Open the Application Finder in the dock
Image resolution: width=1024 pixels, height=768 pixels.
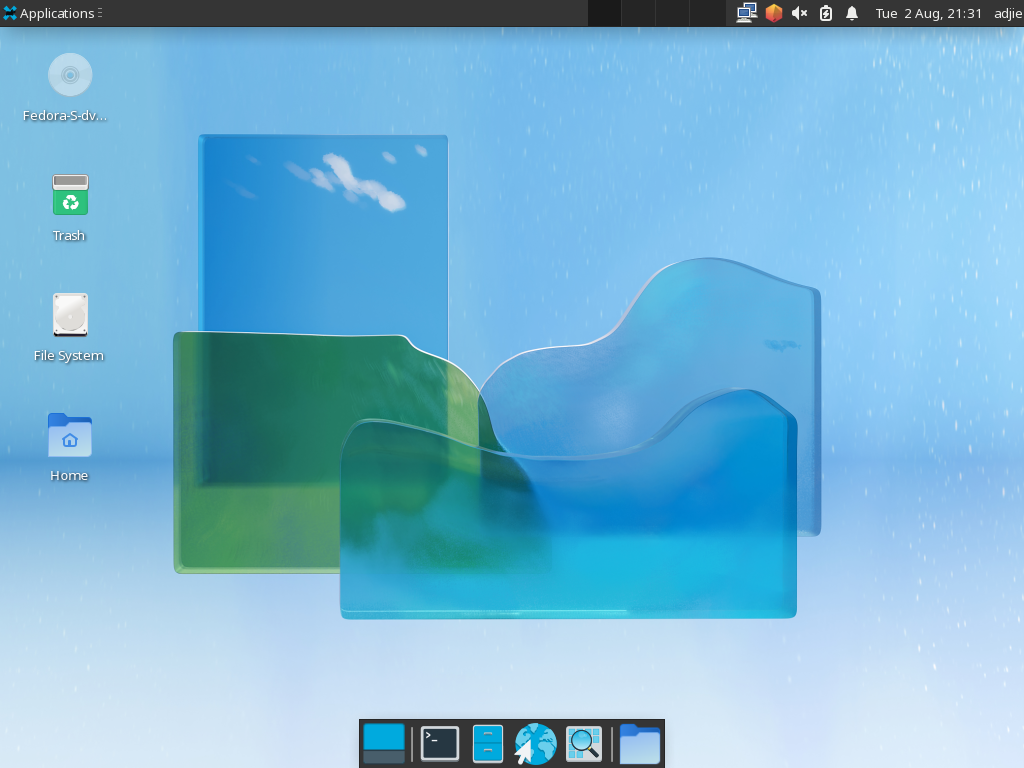click(x=583, y=743)
